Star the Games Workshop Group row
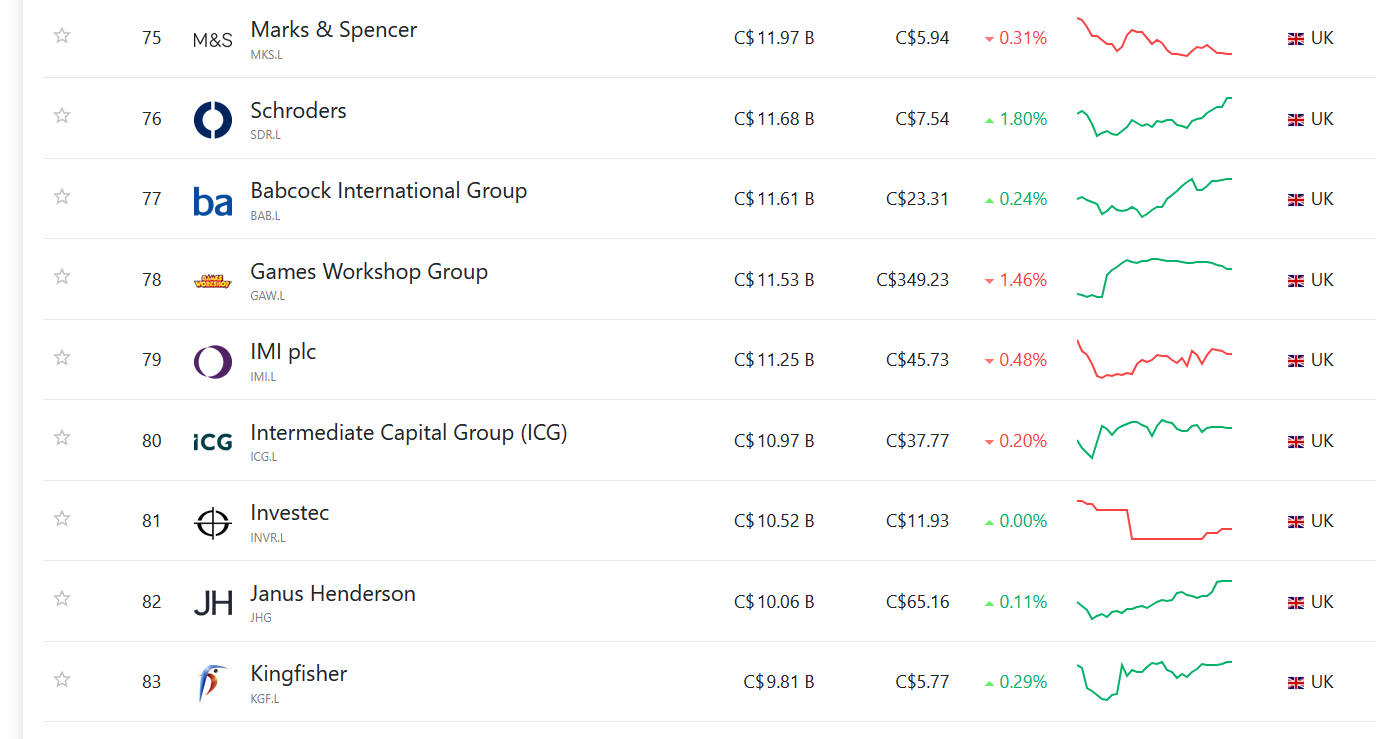 (x=62, y=277)
